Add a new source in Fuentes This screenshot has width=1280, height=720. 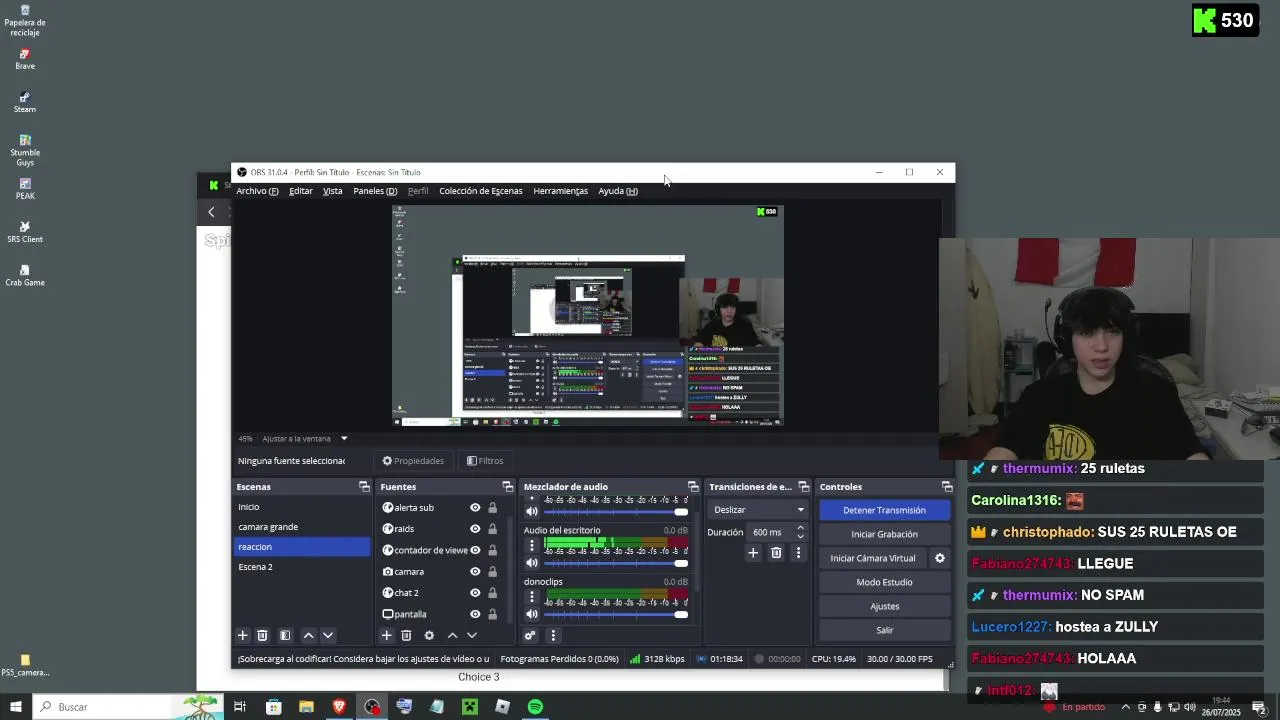(x=386, y=635)
